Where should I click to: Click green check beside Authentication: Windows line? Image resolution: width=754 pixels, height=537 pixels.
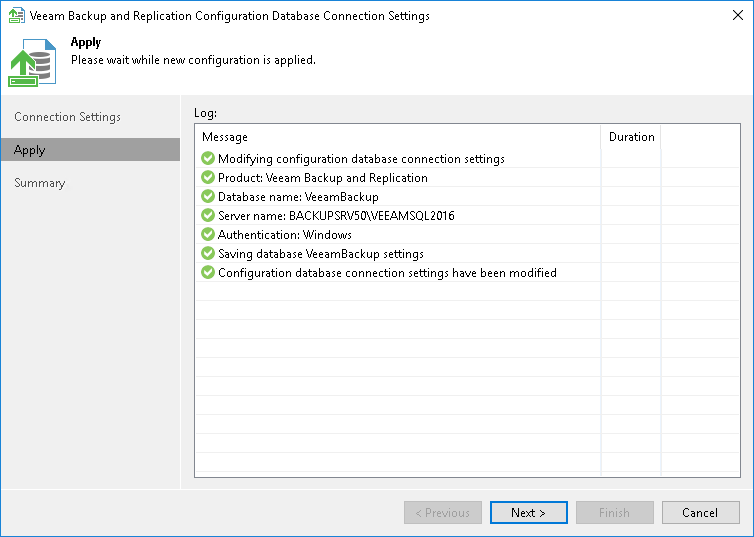click(x=208, y=235)
